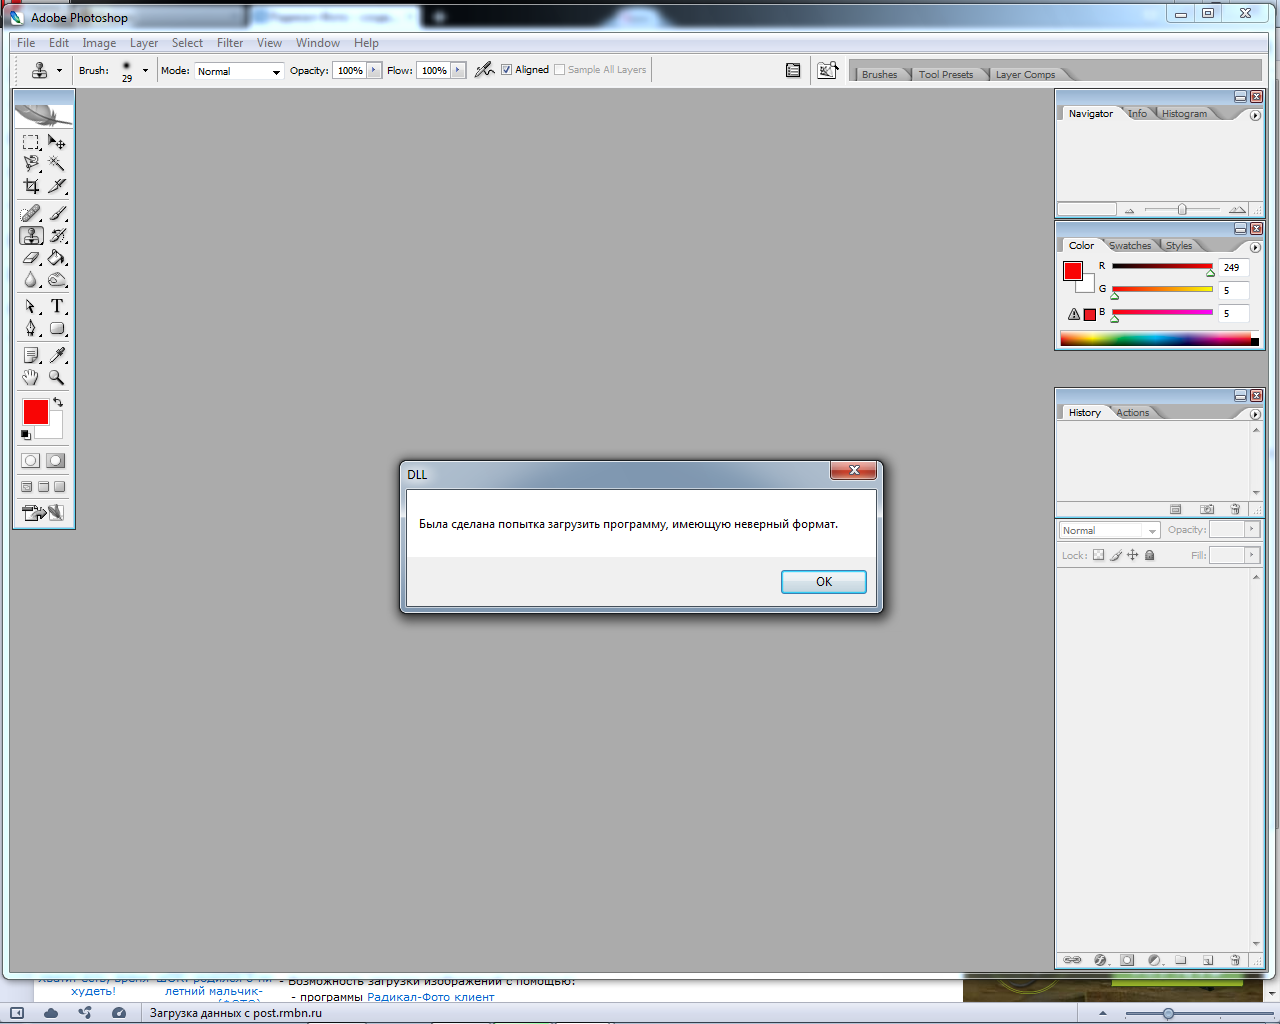Screen dimensions: 1280x1024
Task: Select the Hand tool
Action: point(31,377)
